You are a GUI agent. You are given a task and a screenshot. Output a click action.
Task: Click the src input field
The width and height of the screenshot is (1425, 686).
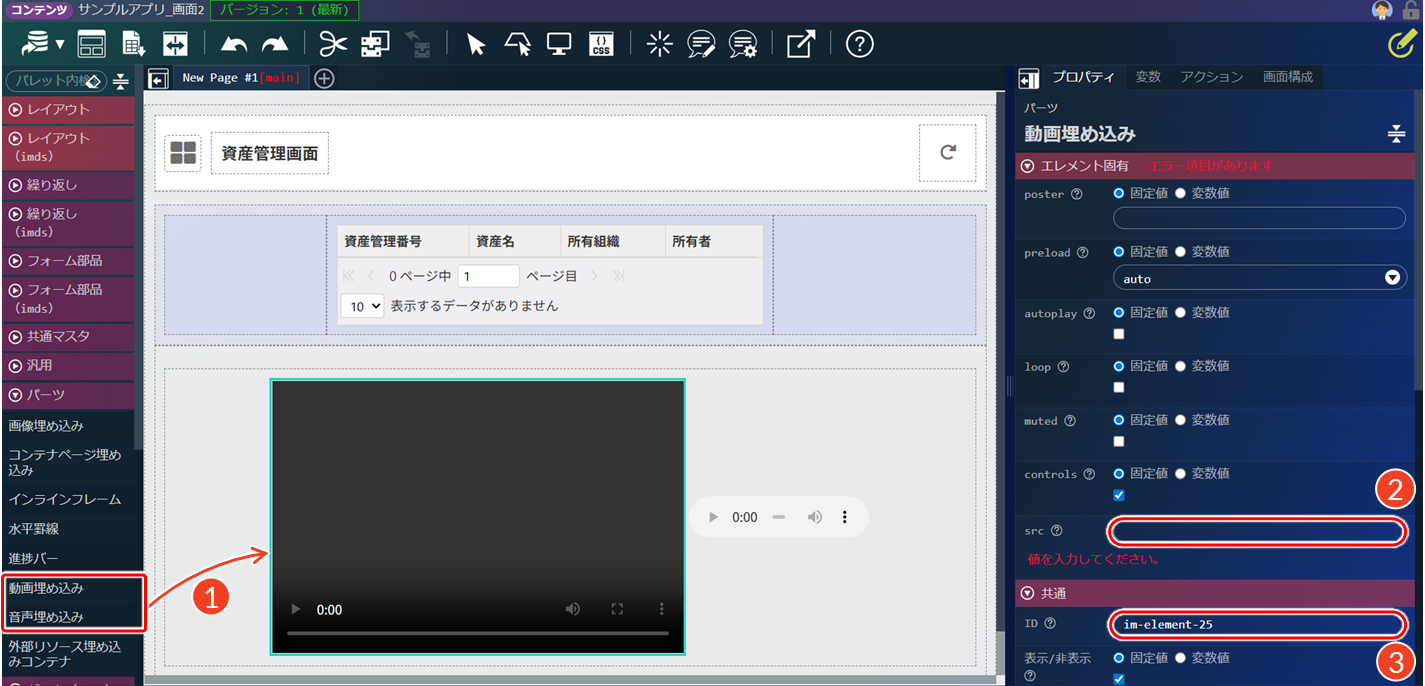pos(1258,532)
